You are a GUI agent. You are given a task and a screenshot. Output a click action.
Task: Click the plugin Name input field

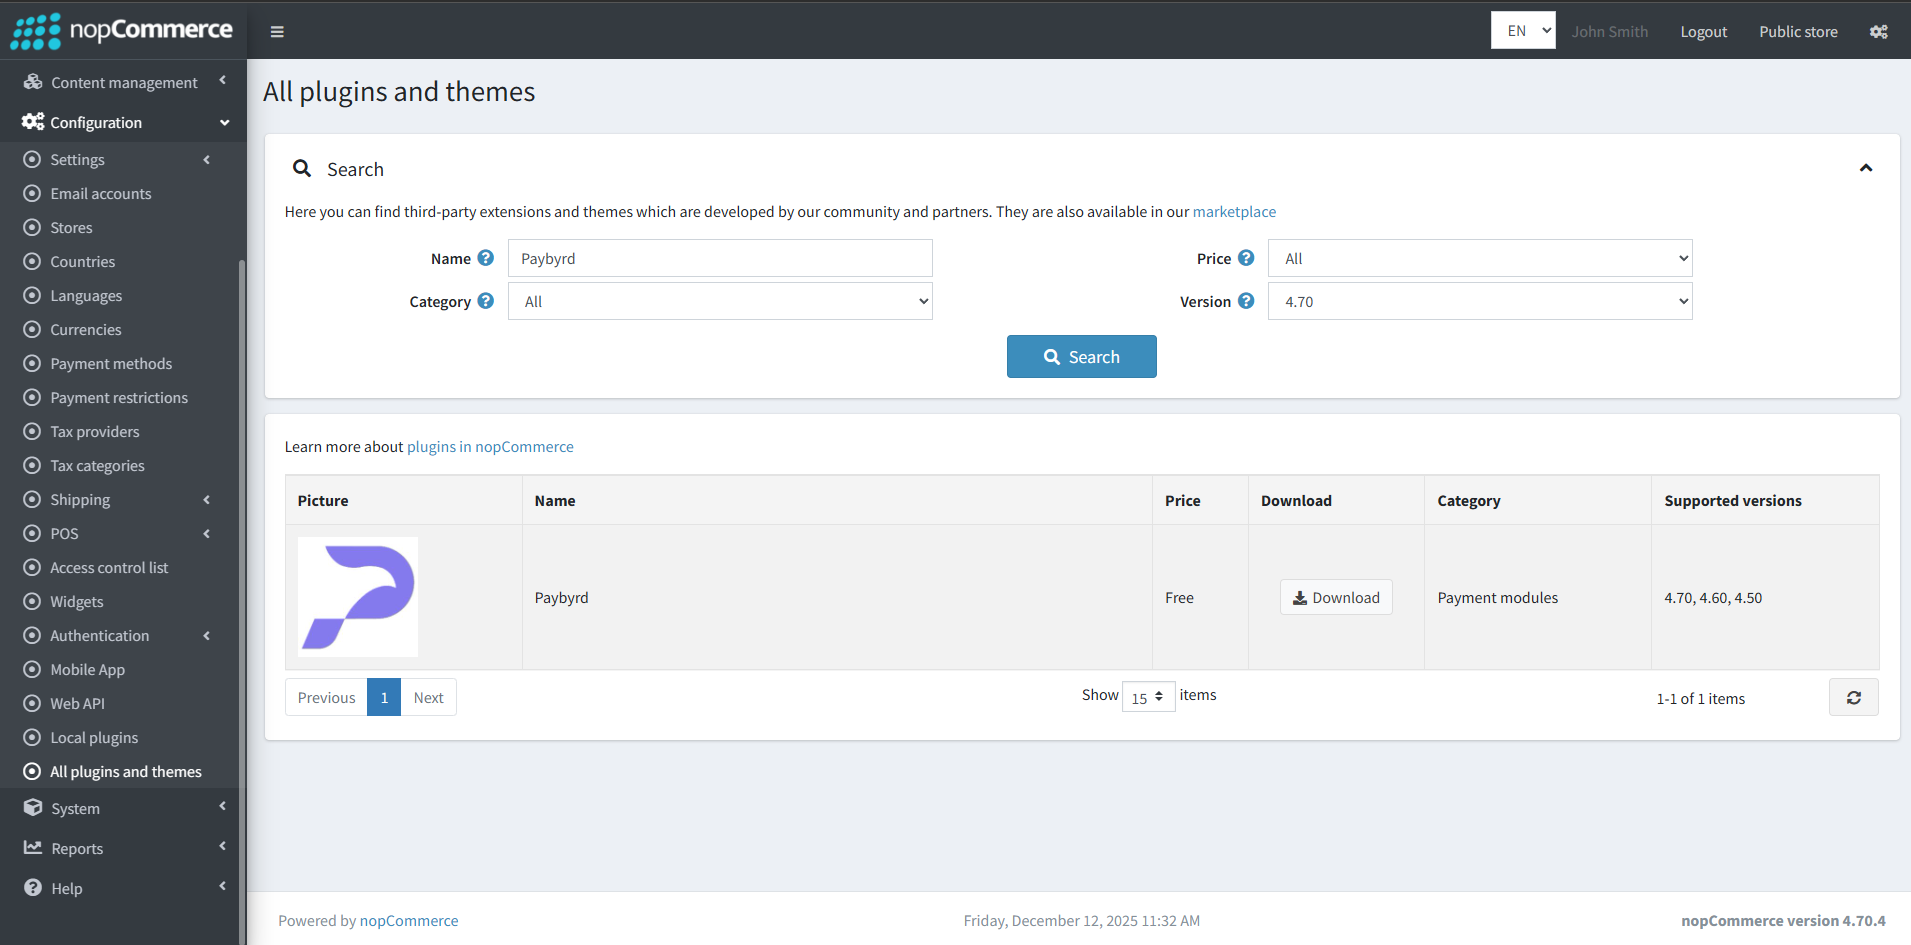pyautogui.click(x=719, y=257)
